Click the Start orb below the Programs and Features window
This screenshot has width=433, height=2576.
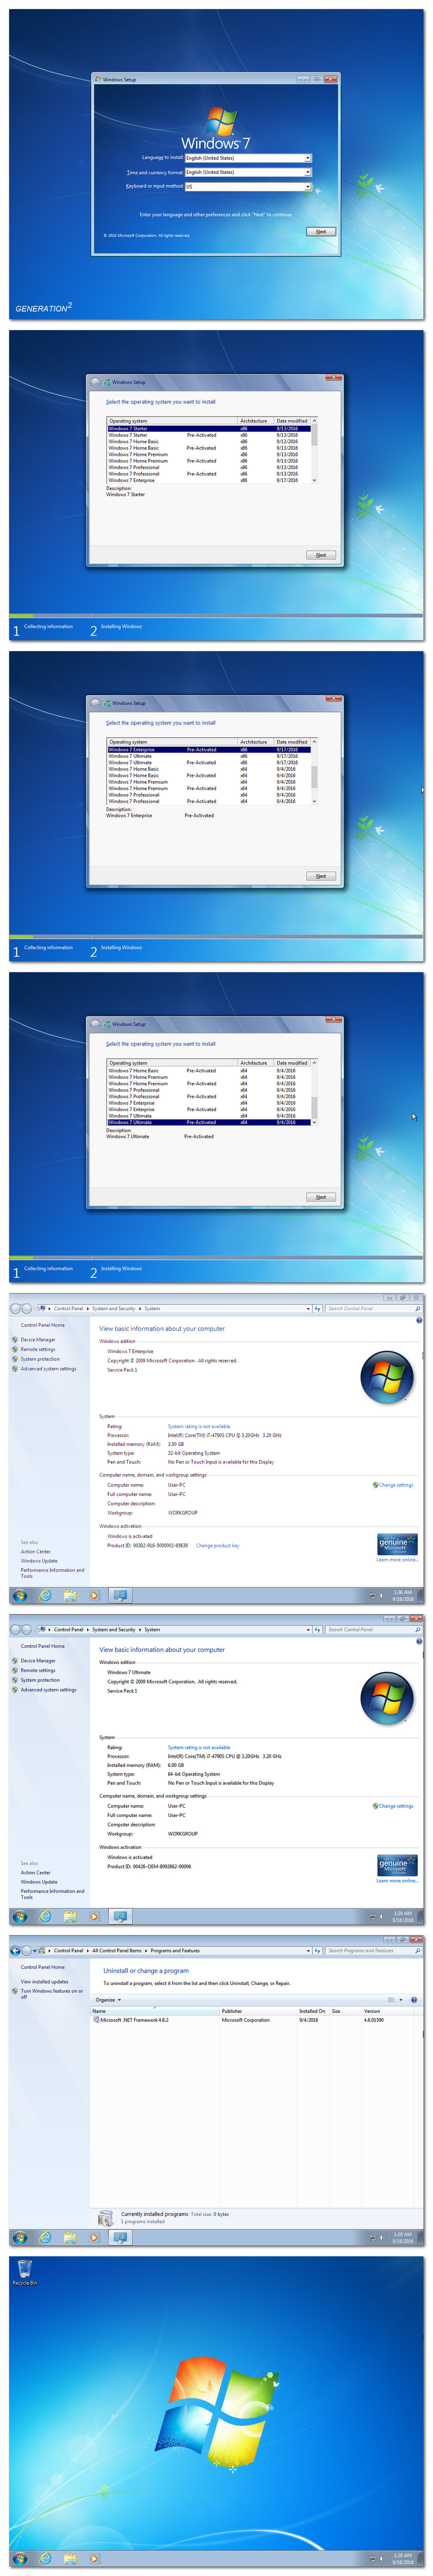(x=19, y=2237)
